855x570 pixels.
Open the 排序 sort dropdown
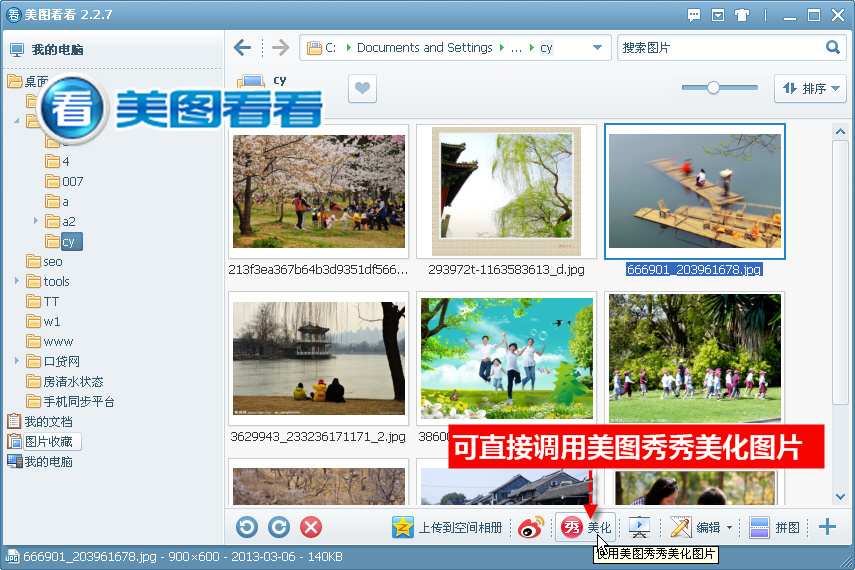[810, 88]
